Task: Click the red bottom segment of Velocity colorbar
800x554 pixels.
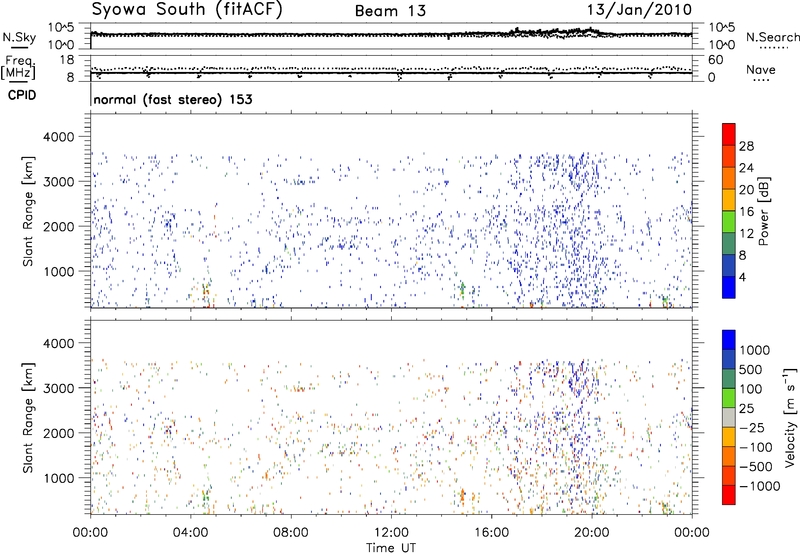Action: (729, 495)
